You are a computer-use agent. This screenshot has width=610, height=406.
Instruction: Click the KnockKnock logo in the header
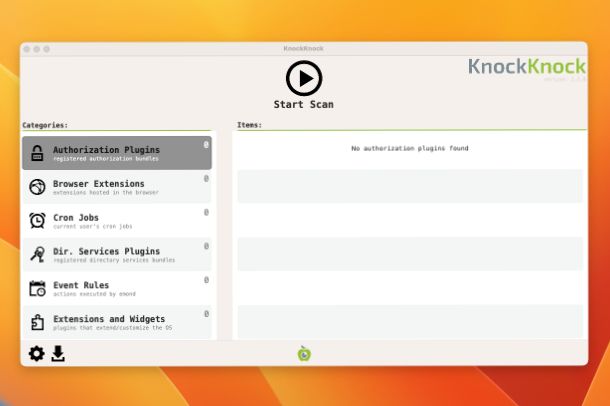(x=527, y=66)
